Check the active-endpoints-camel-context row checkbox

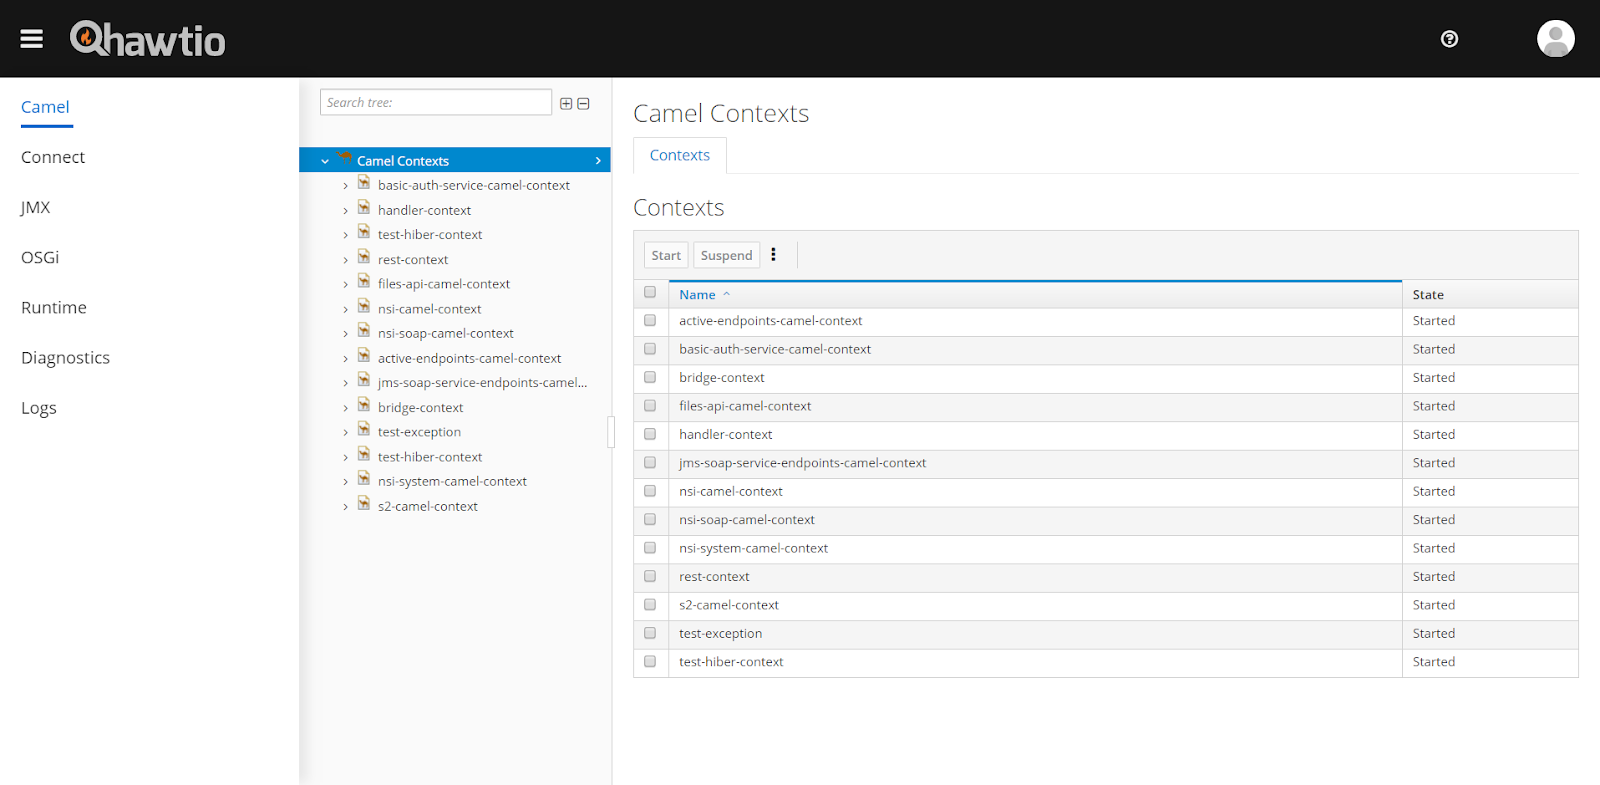tap(650, 321)
